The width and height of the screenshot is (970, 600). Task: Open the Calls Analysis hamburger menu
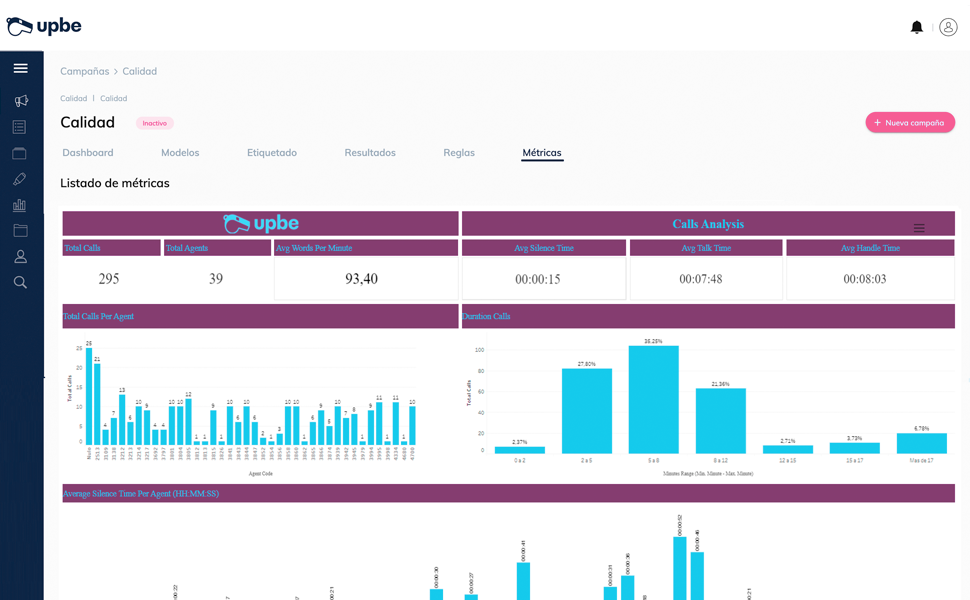[919, 228]
